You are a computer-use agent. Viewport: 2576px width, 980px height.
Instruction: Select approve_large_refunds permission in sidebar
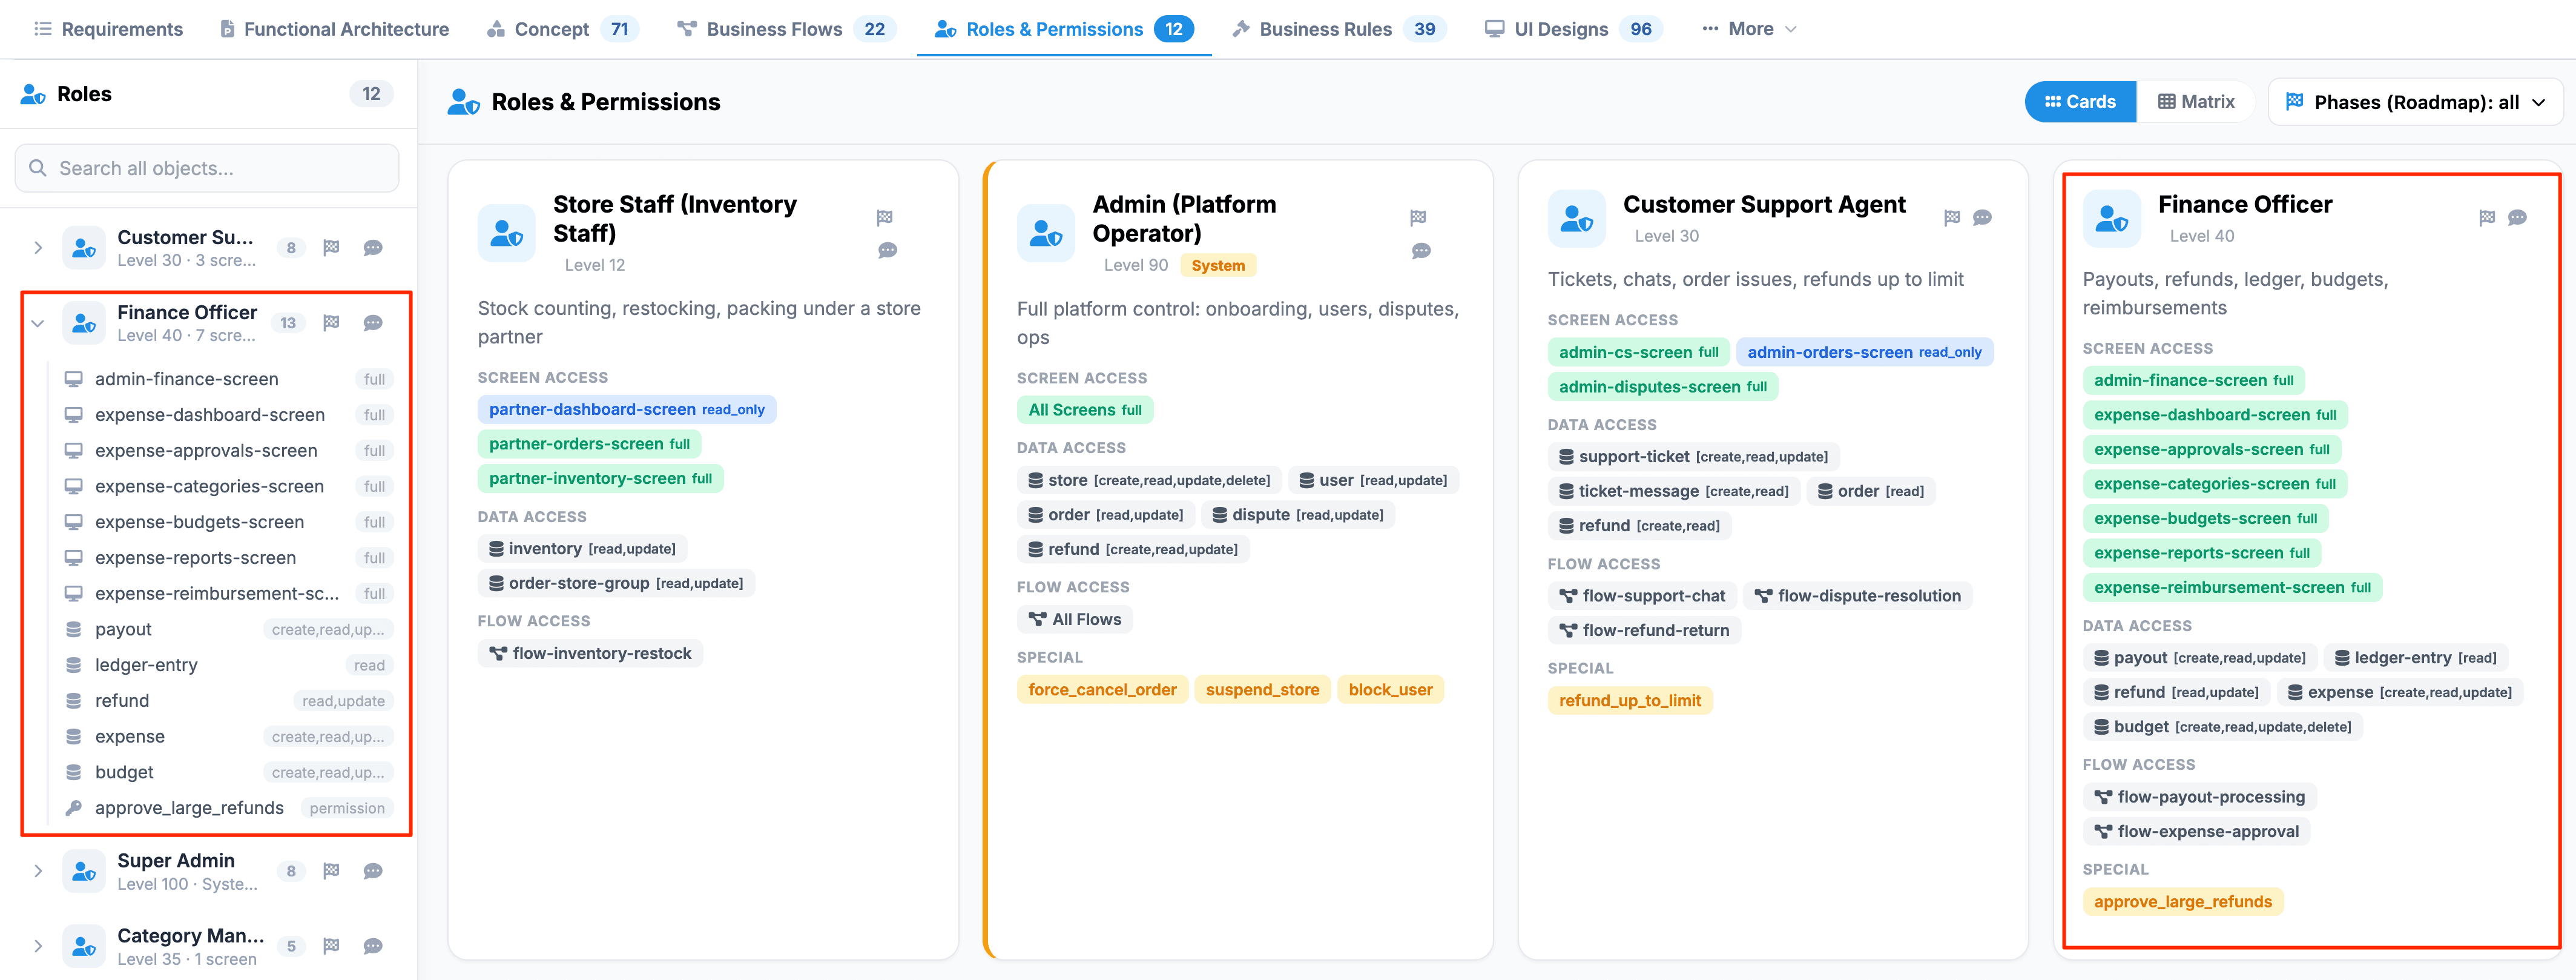(229, 808)
